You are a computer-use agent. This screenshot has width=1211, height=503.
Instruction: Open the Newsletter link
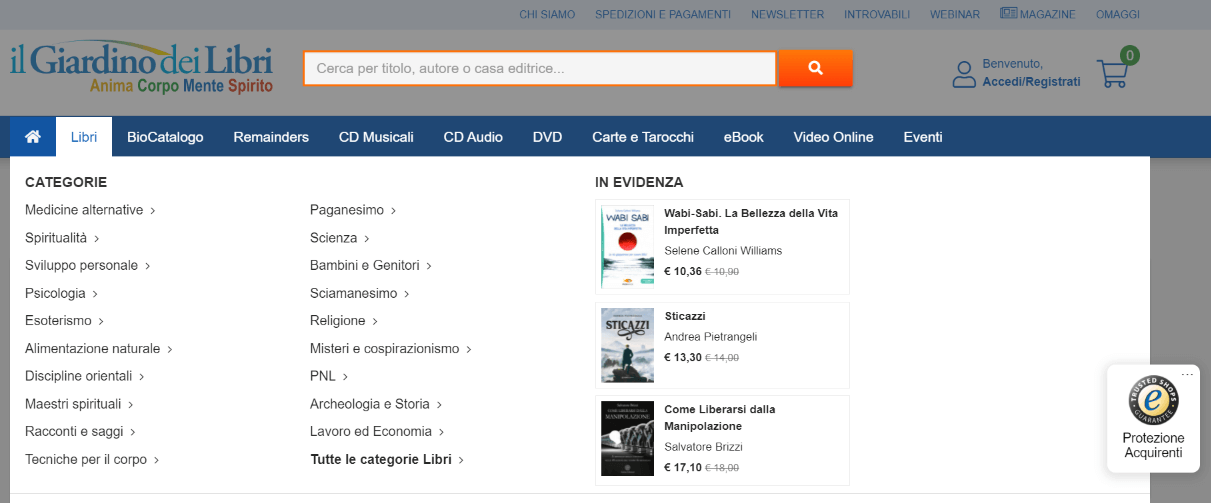click(788, 14)
